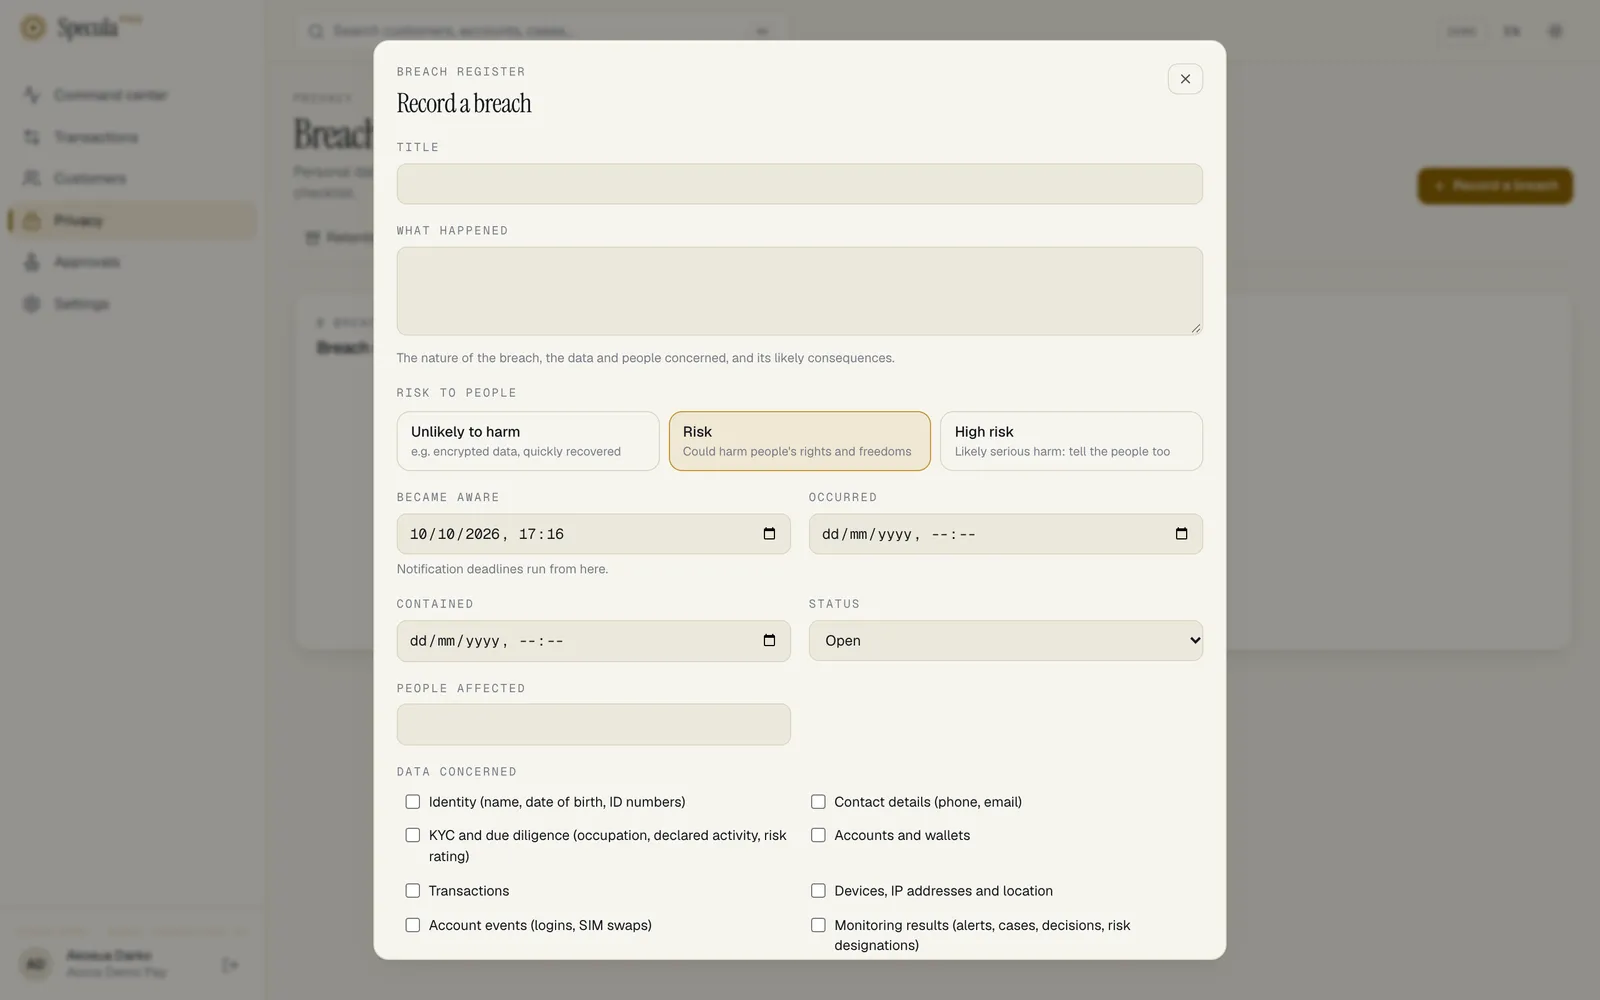Enable the Transactions checkbox under Data concerned

point(412,891)
